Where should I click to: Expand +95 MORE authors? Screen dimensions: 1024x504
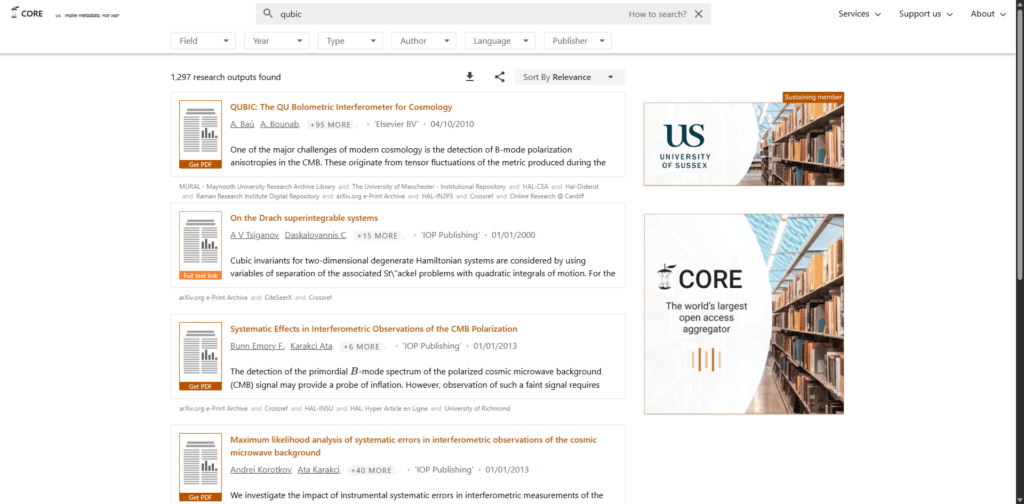[330, 125]
